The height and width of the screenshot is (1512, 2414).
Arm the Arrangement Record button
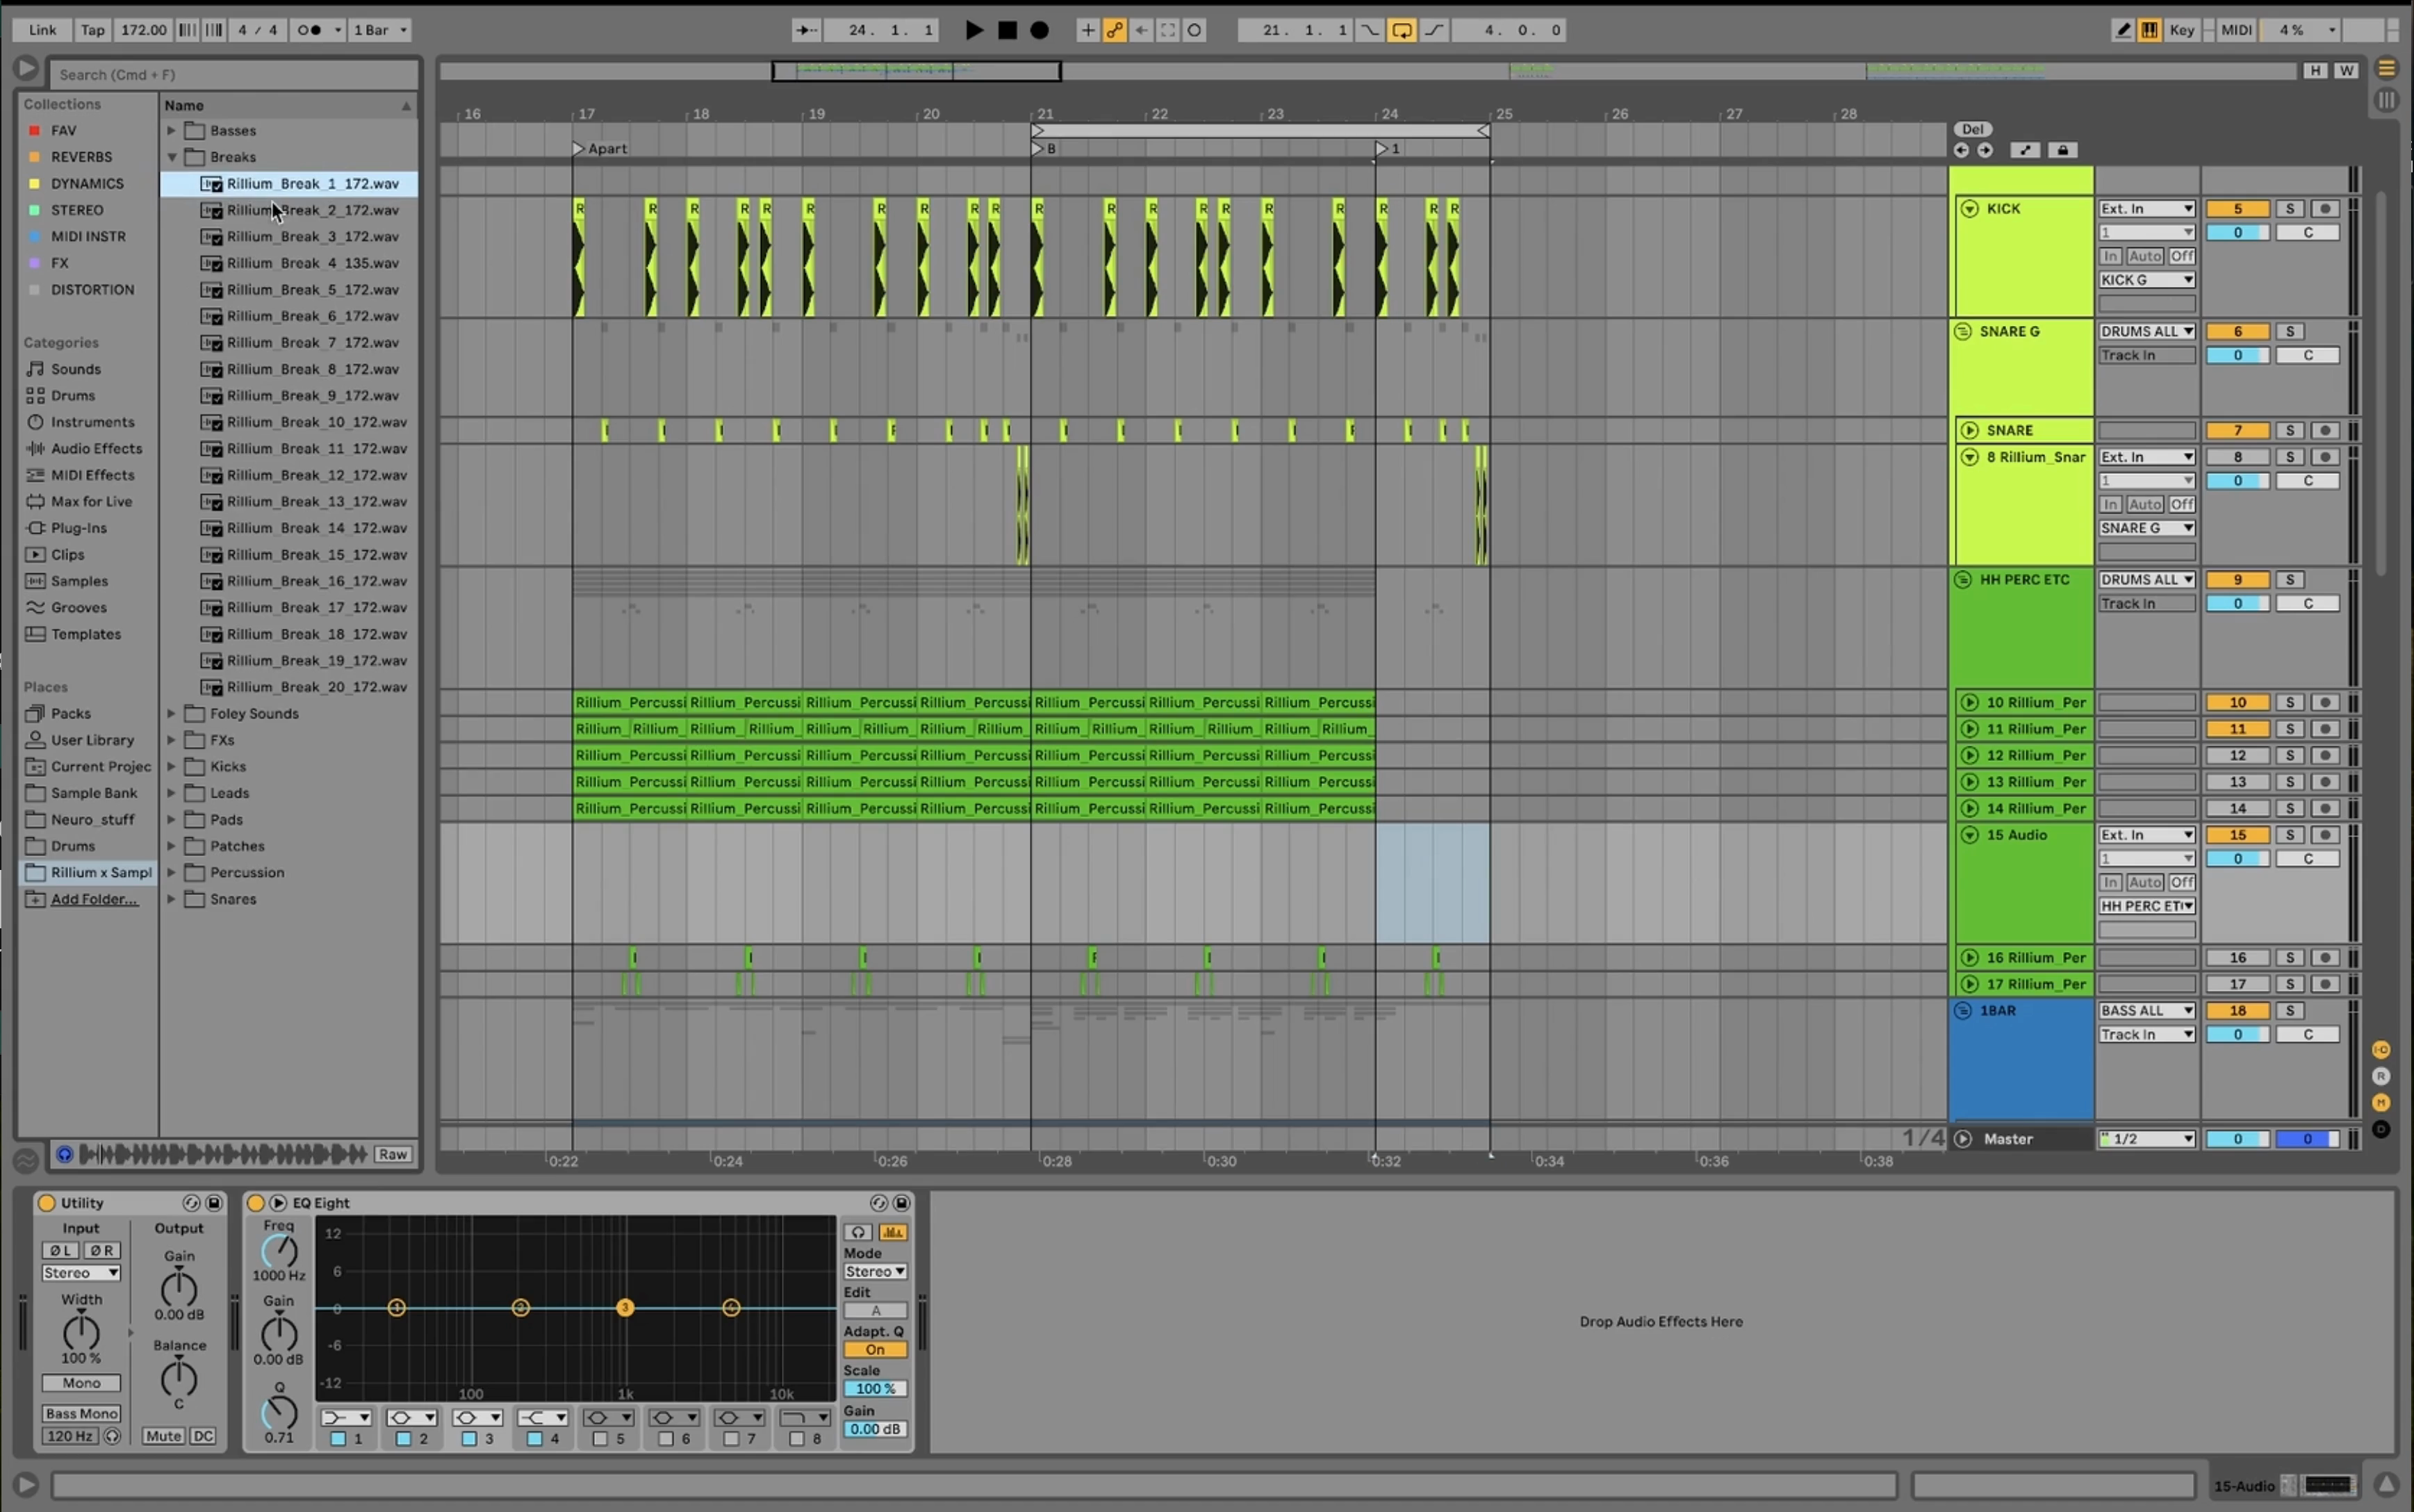1040,30
